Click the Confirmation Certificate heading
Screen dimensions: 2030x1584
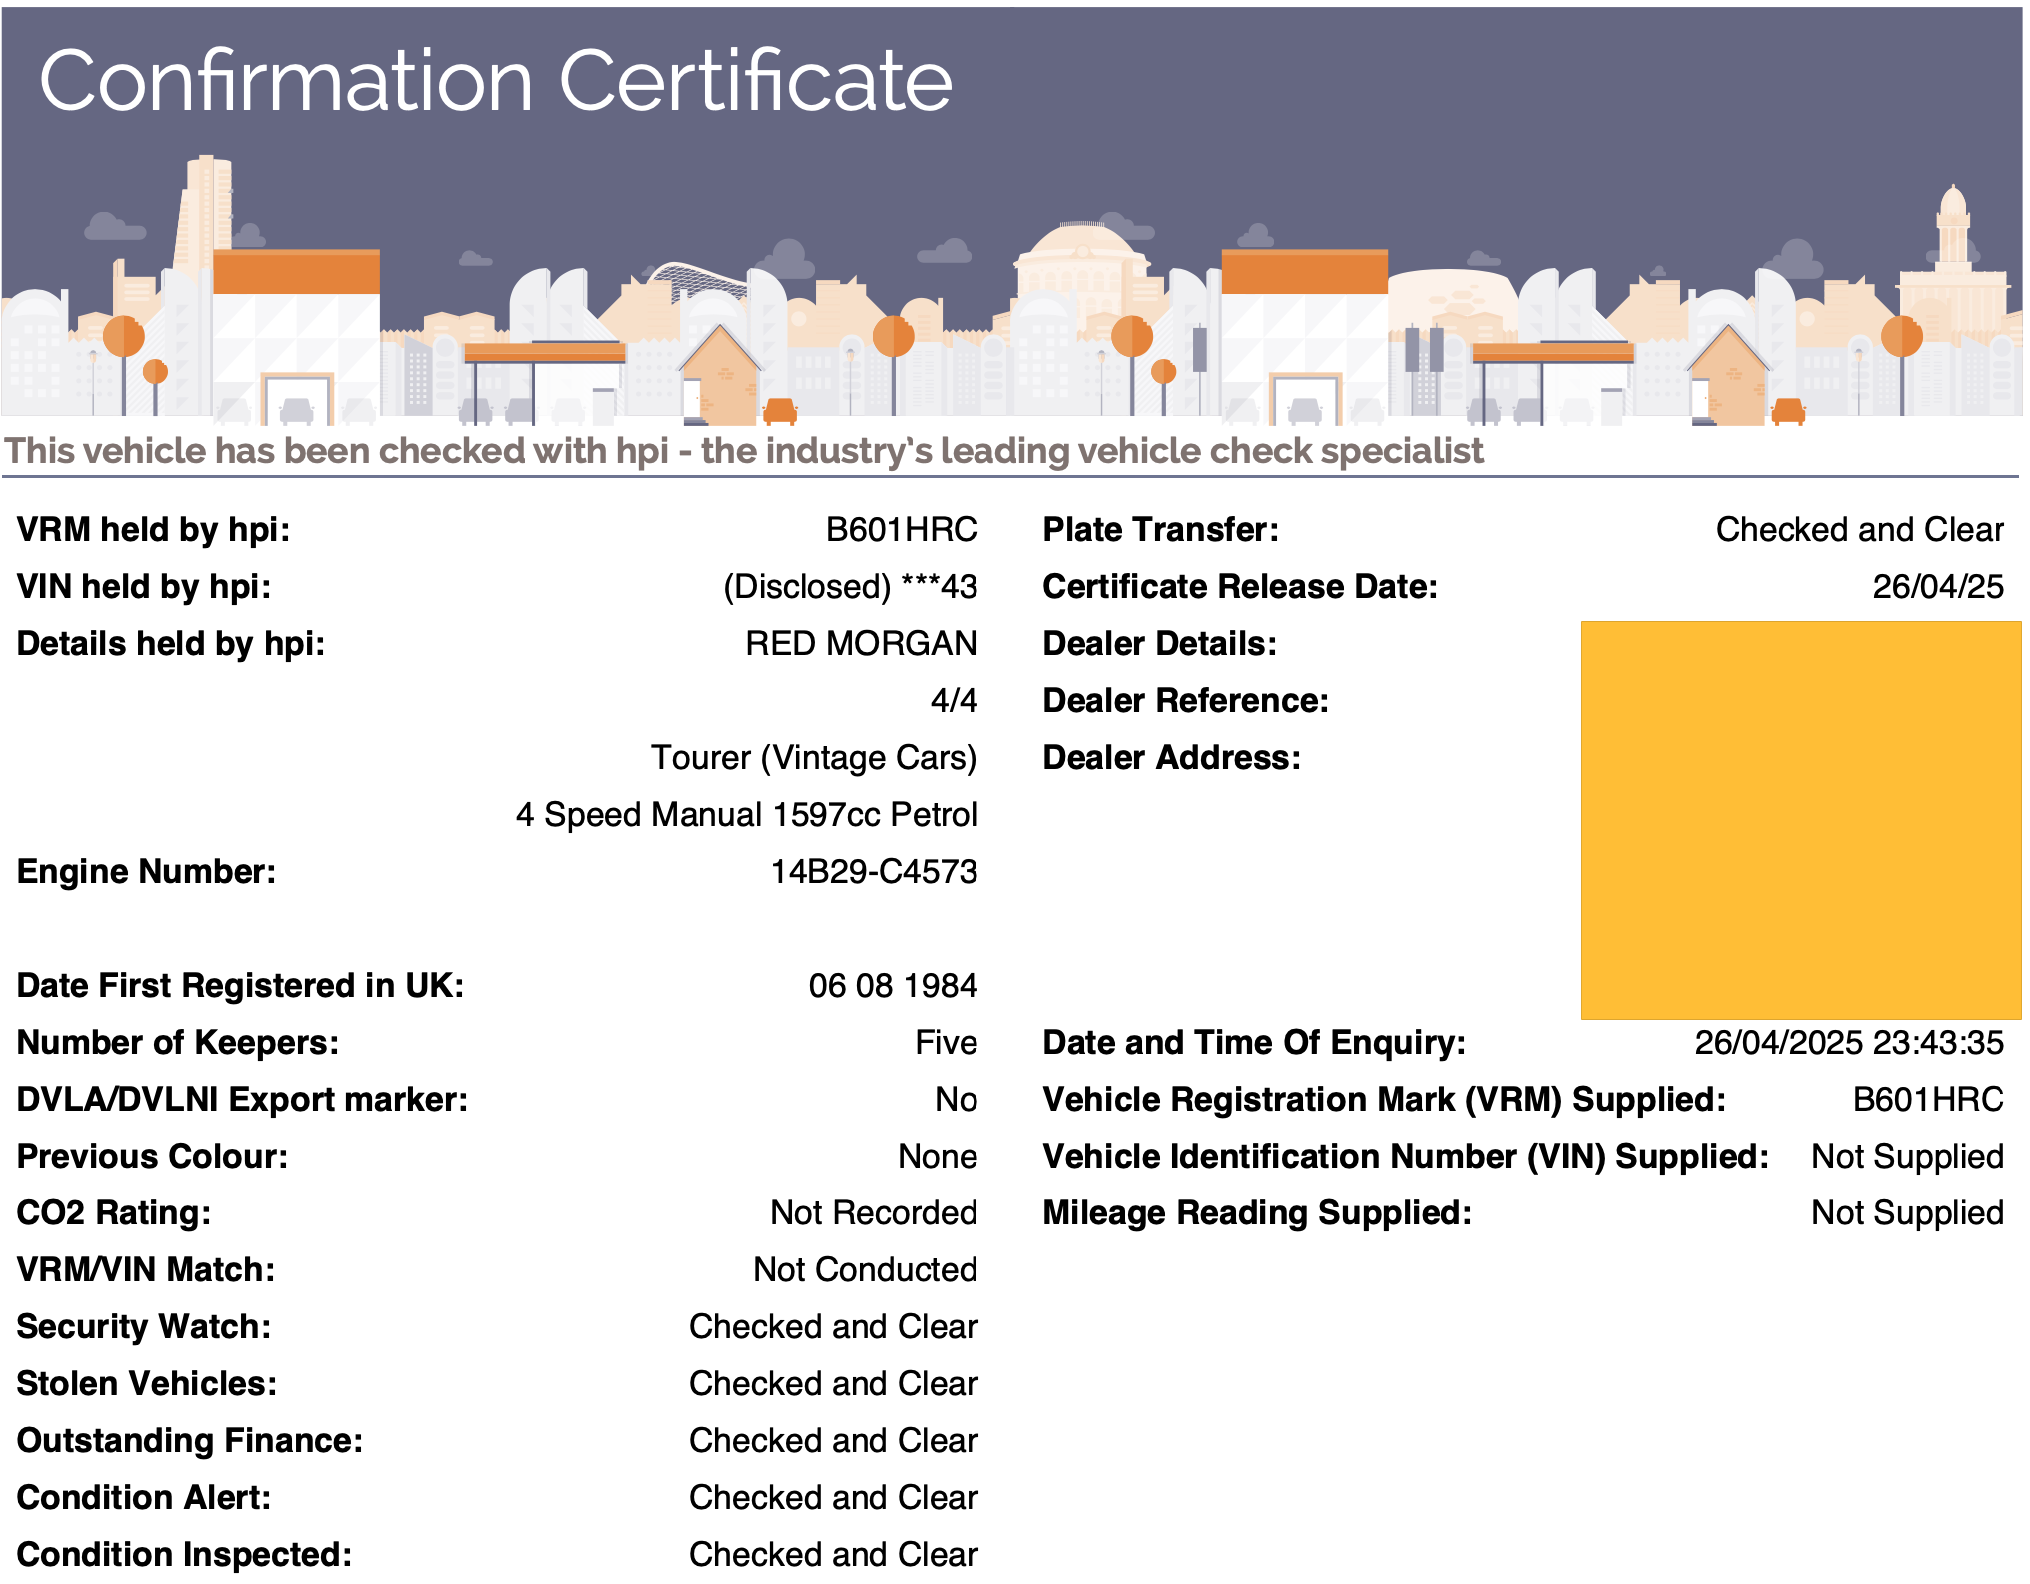495,81
